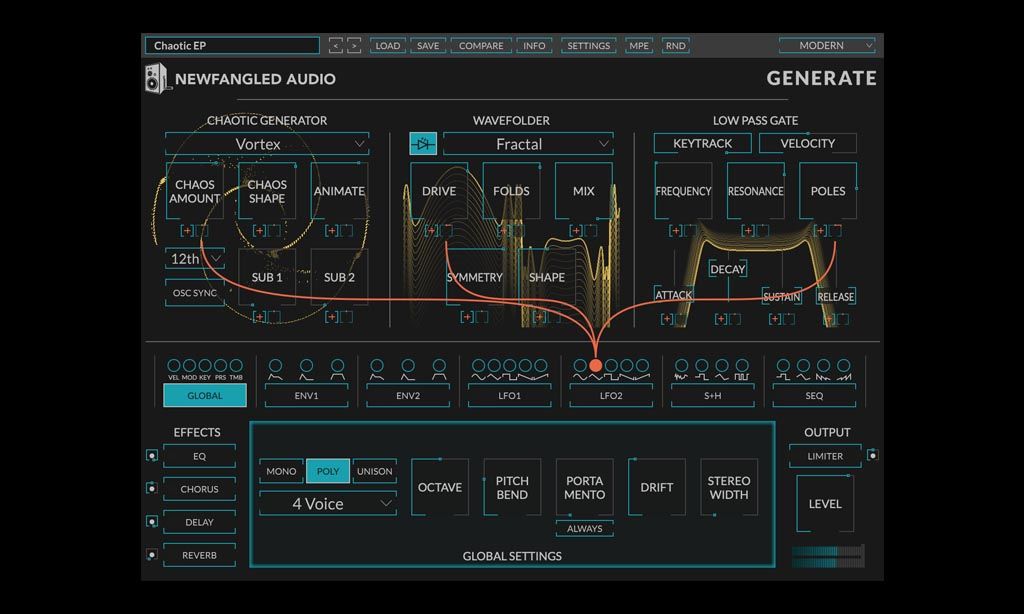
Task: Open the 12th sub interval dropdown
Action: [x=195, y=259]
